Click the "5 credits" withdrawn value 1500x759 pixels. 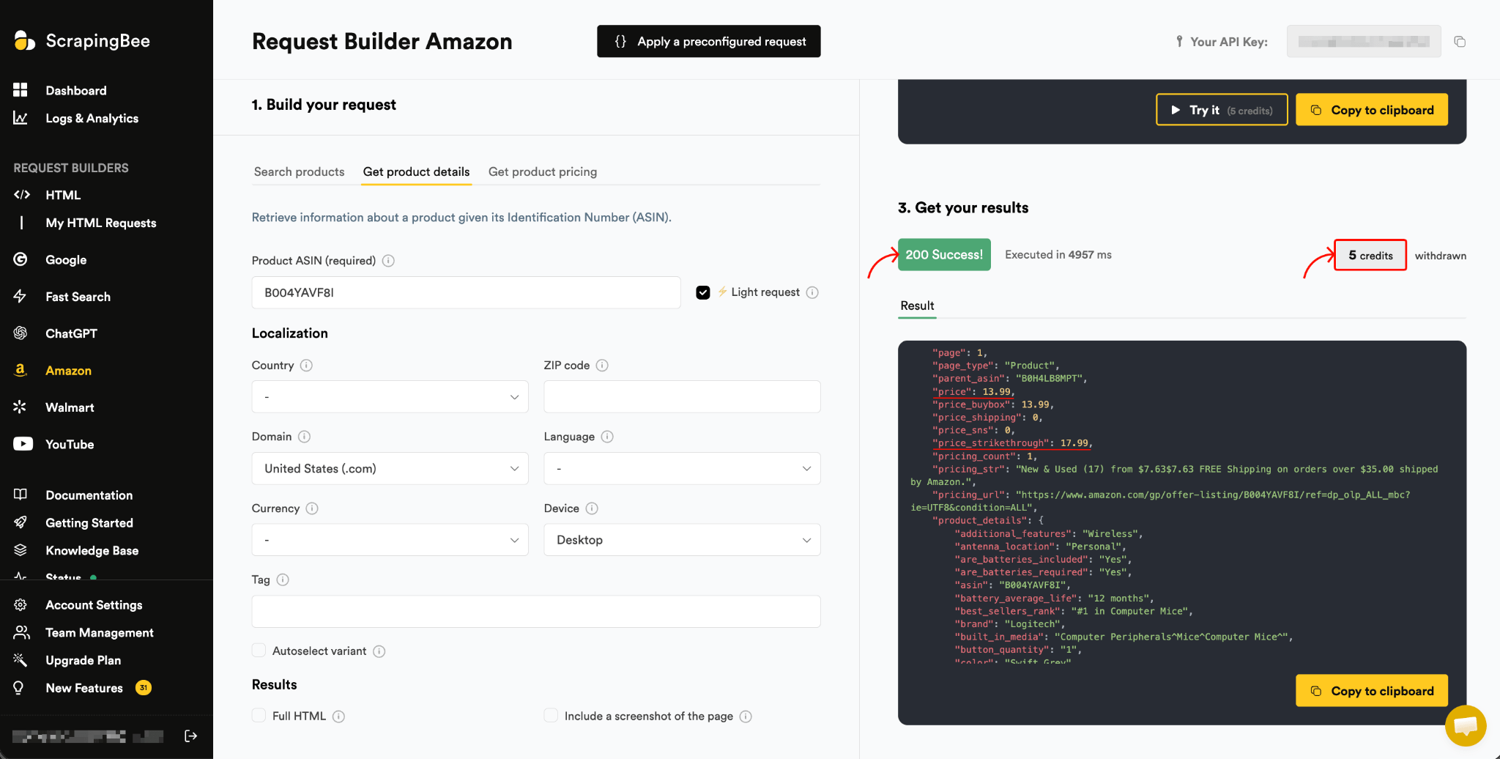1370,256
